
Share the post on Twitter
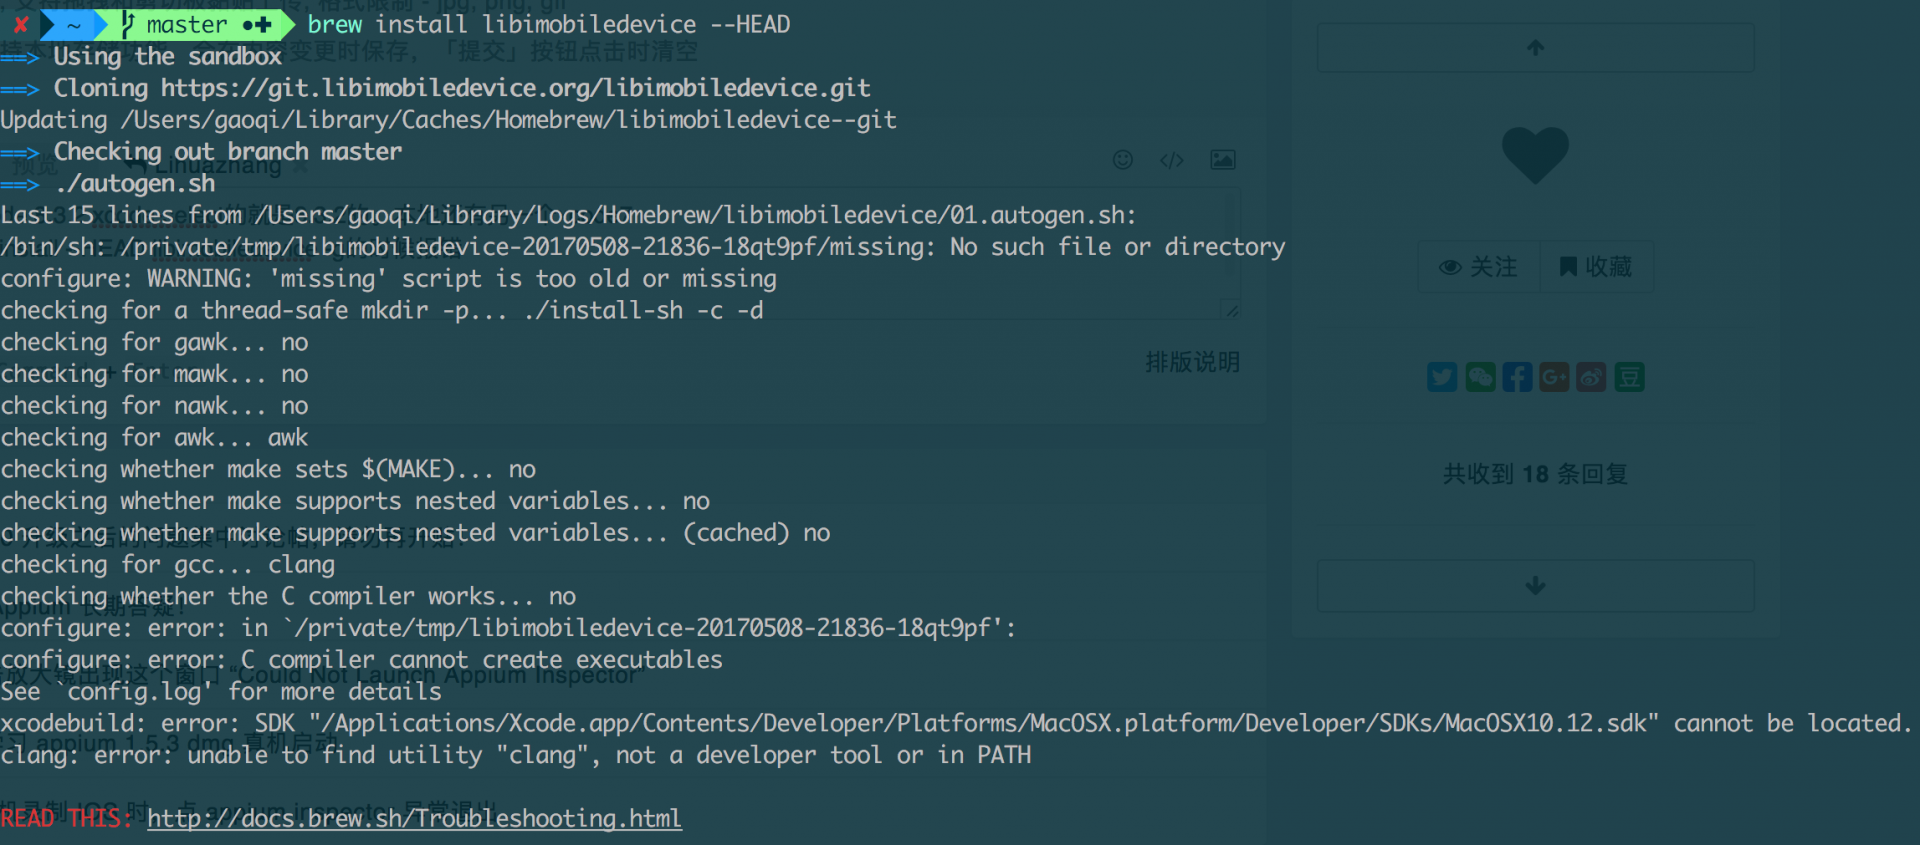coord(1442,377)
